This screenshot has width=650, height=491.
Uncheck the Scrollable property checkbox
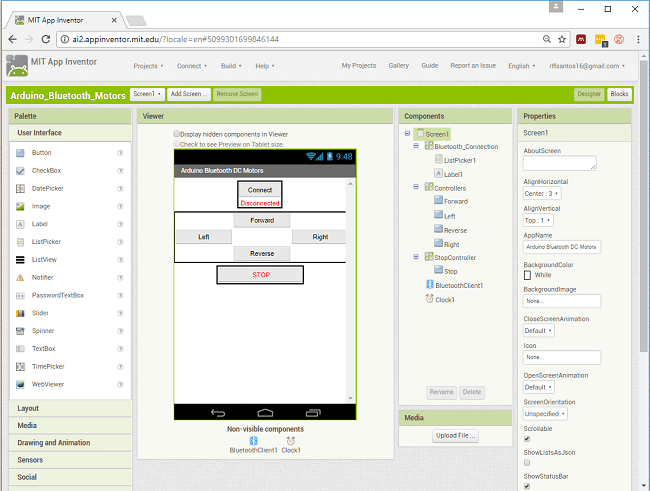[527, 438]
